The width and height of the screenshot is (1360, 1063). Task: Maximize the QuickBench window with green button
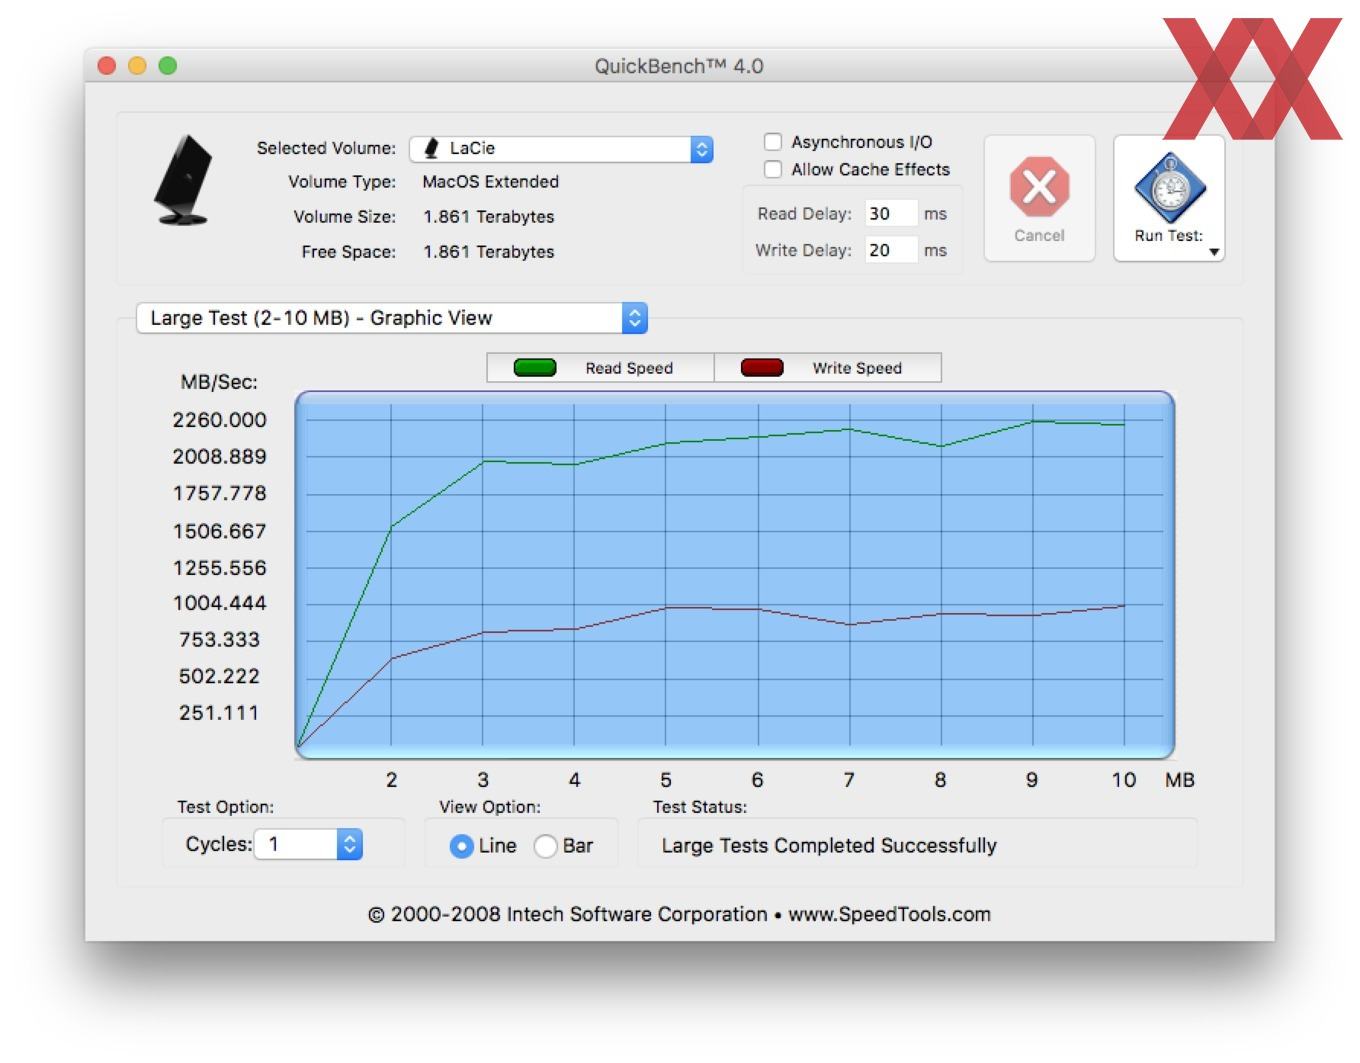[x=168, y=66]
